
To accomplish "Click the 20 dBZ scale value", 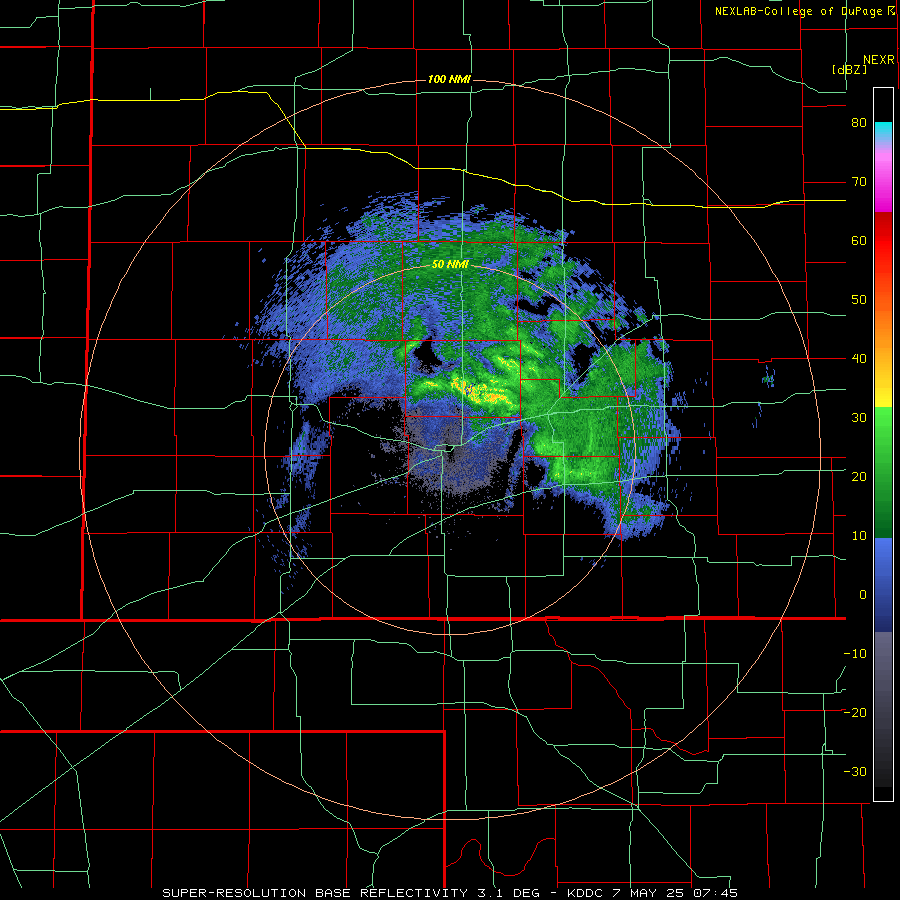I will click(859, 476).
